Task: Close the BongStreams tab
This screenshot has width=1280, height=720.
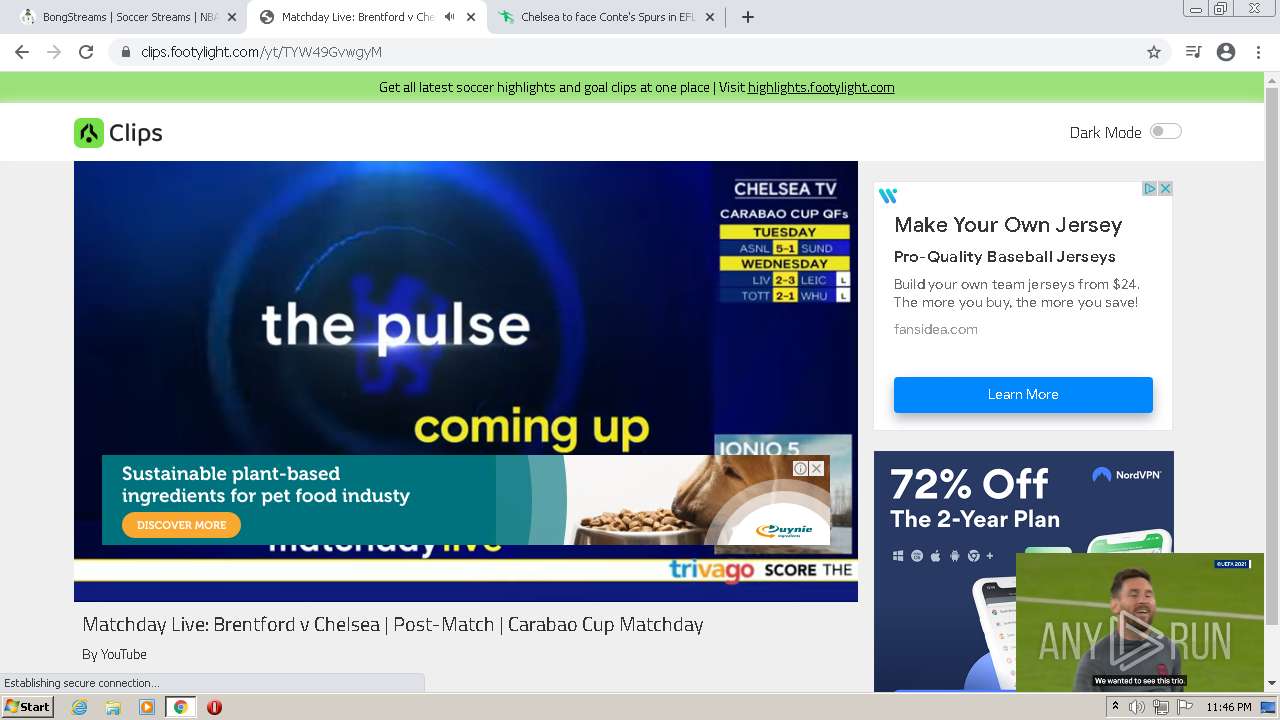Action: coord(232,17)
